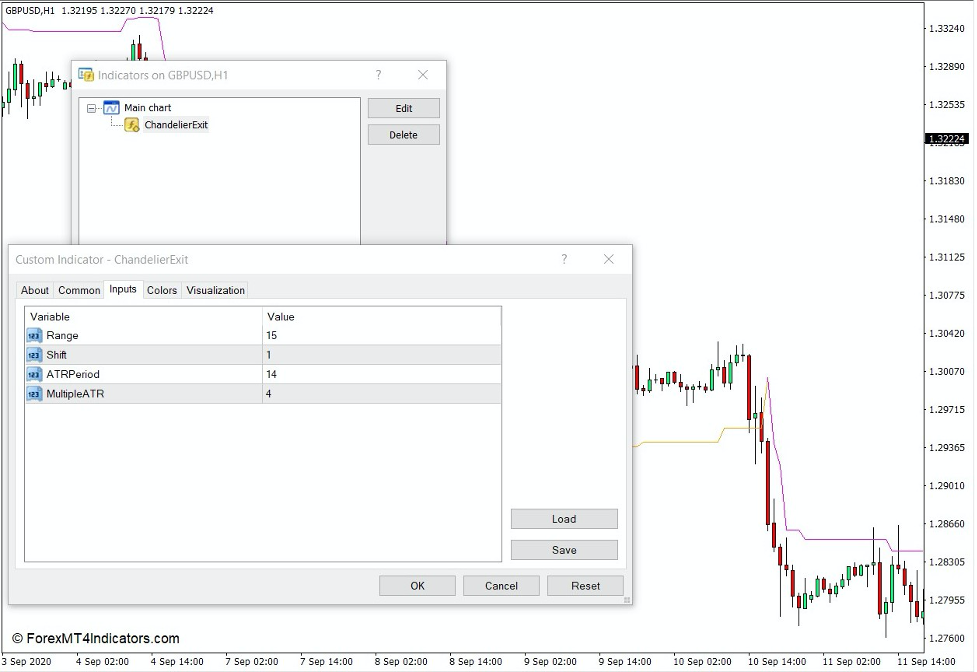Open the Visualization tab

[217, 290]
